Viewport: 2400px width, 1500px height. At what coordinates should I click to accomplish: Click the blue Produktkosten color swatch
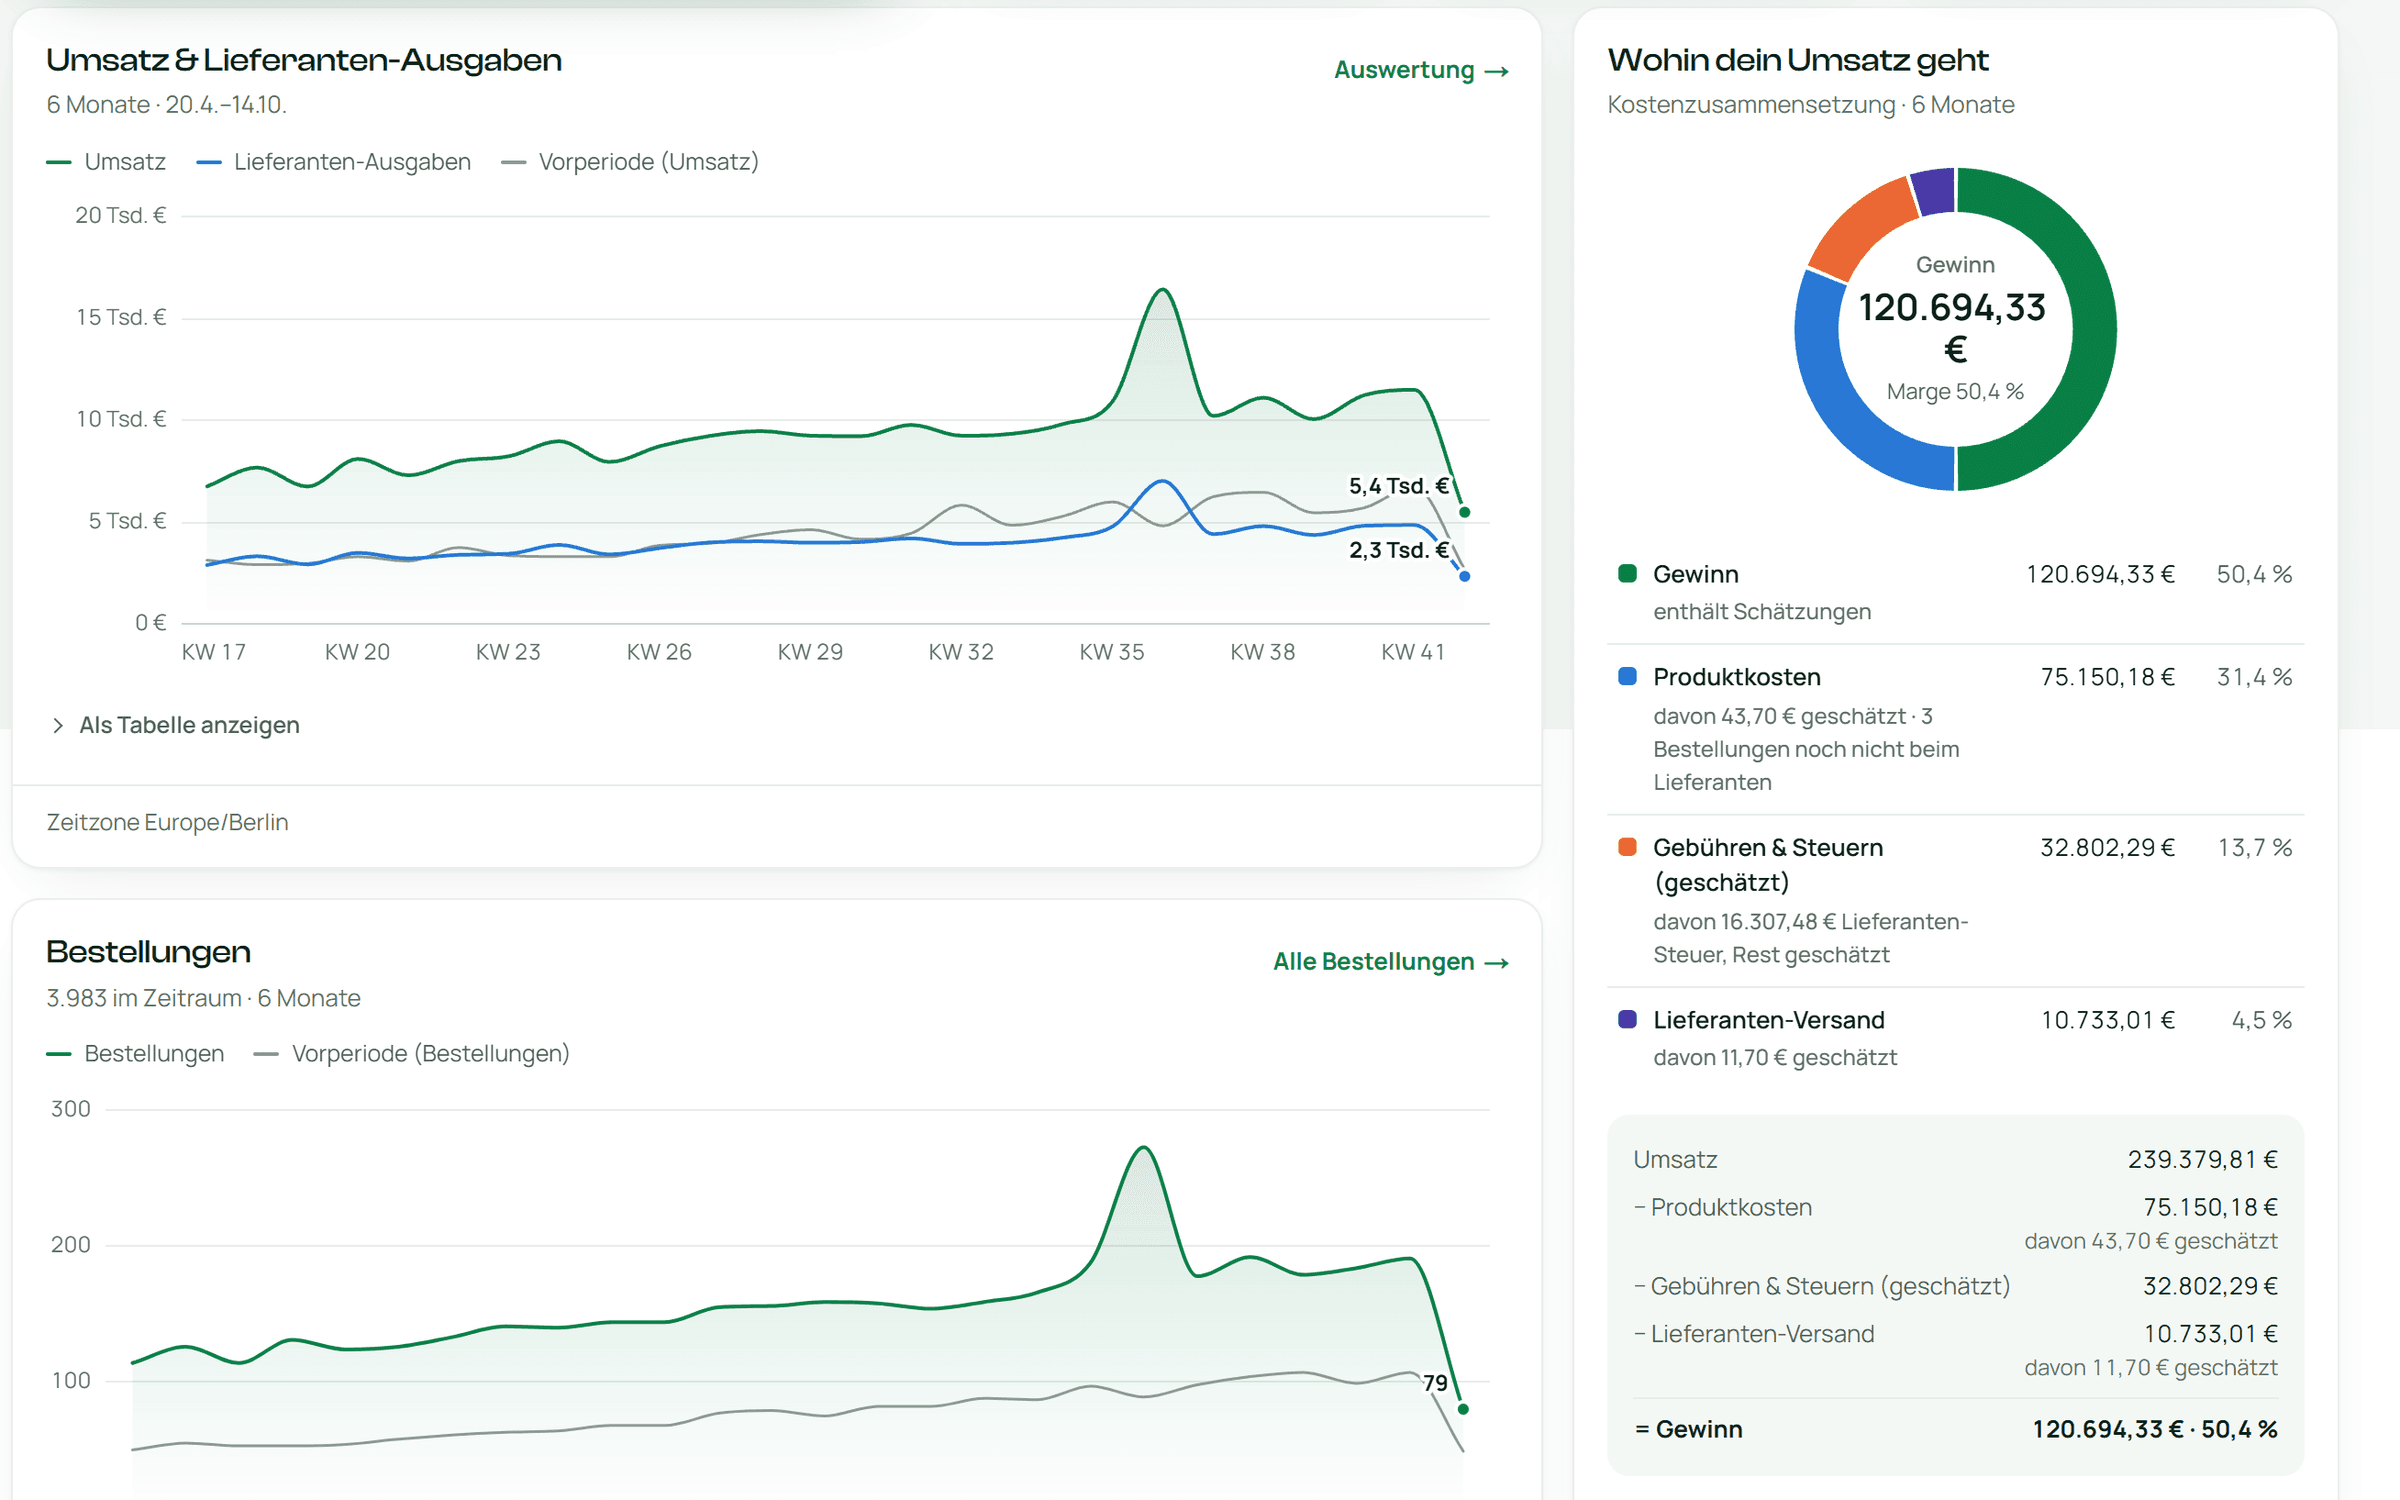1627,676
